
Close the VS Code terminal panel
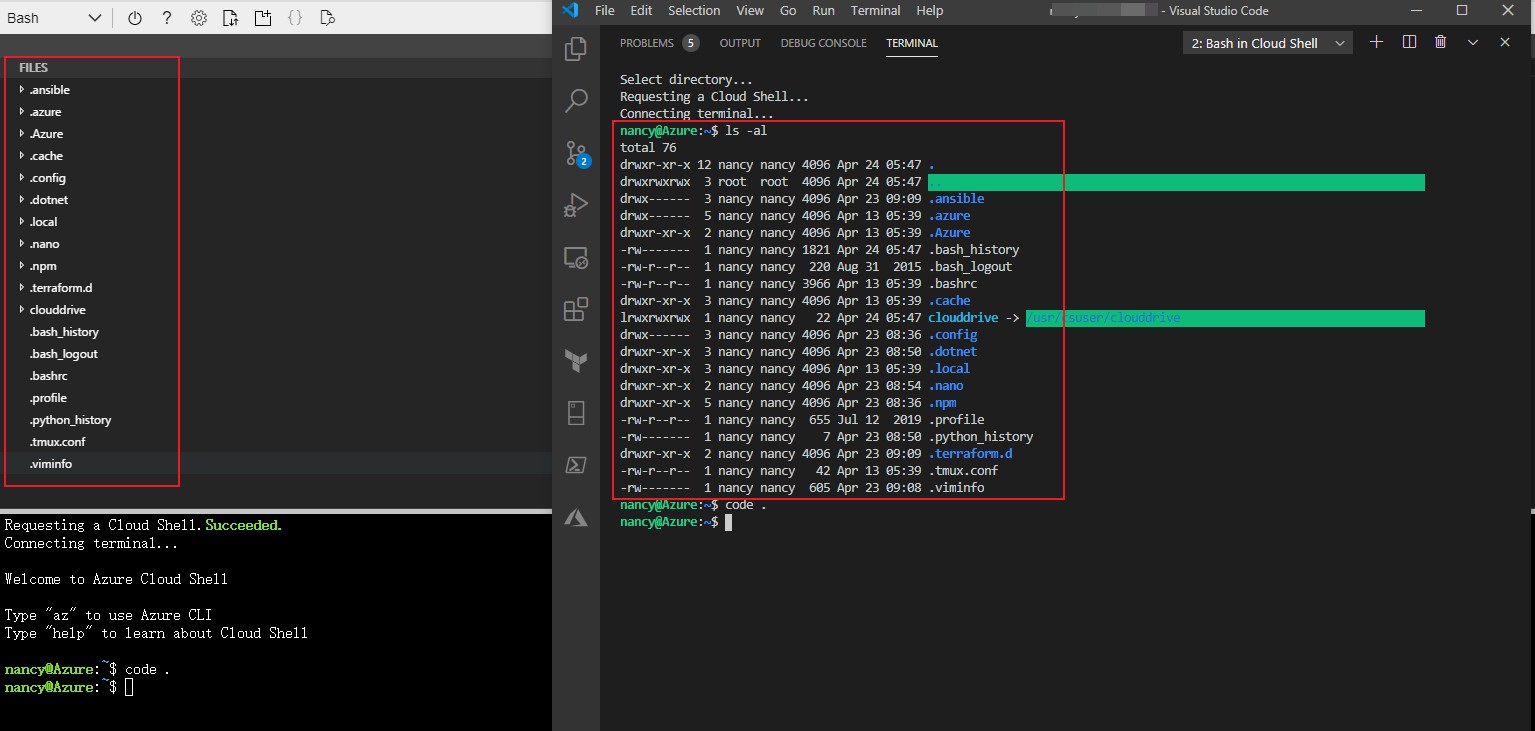coord(1505,42)
